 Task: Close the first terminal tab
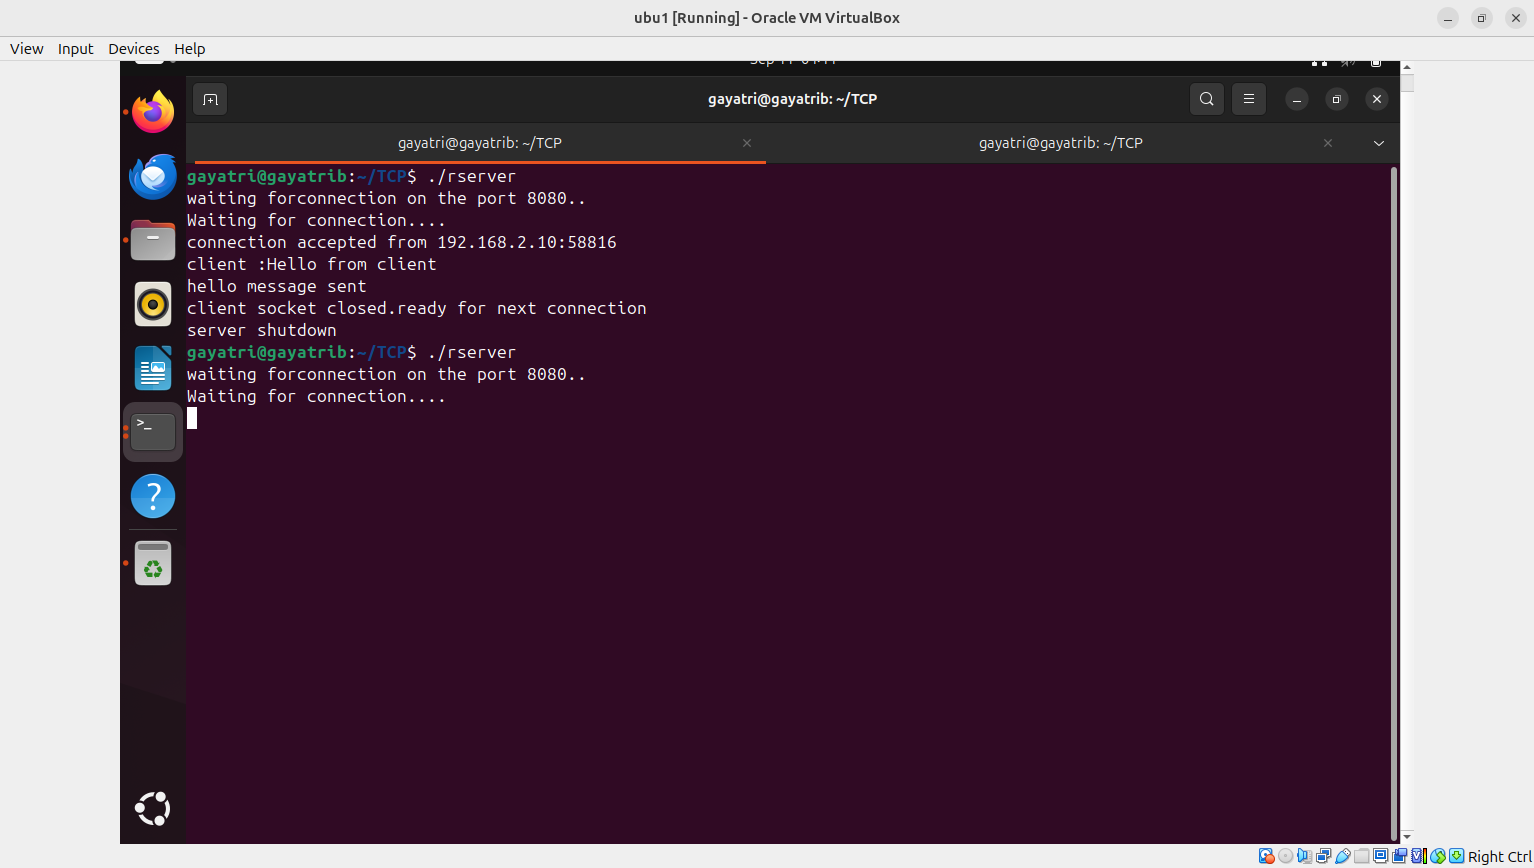[747, 143]
